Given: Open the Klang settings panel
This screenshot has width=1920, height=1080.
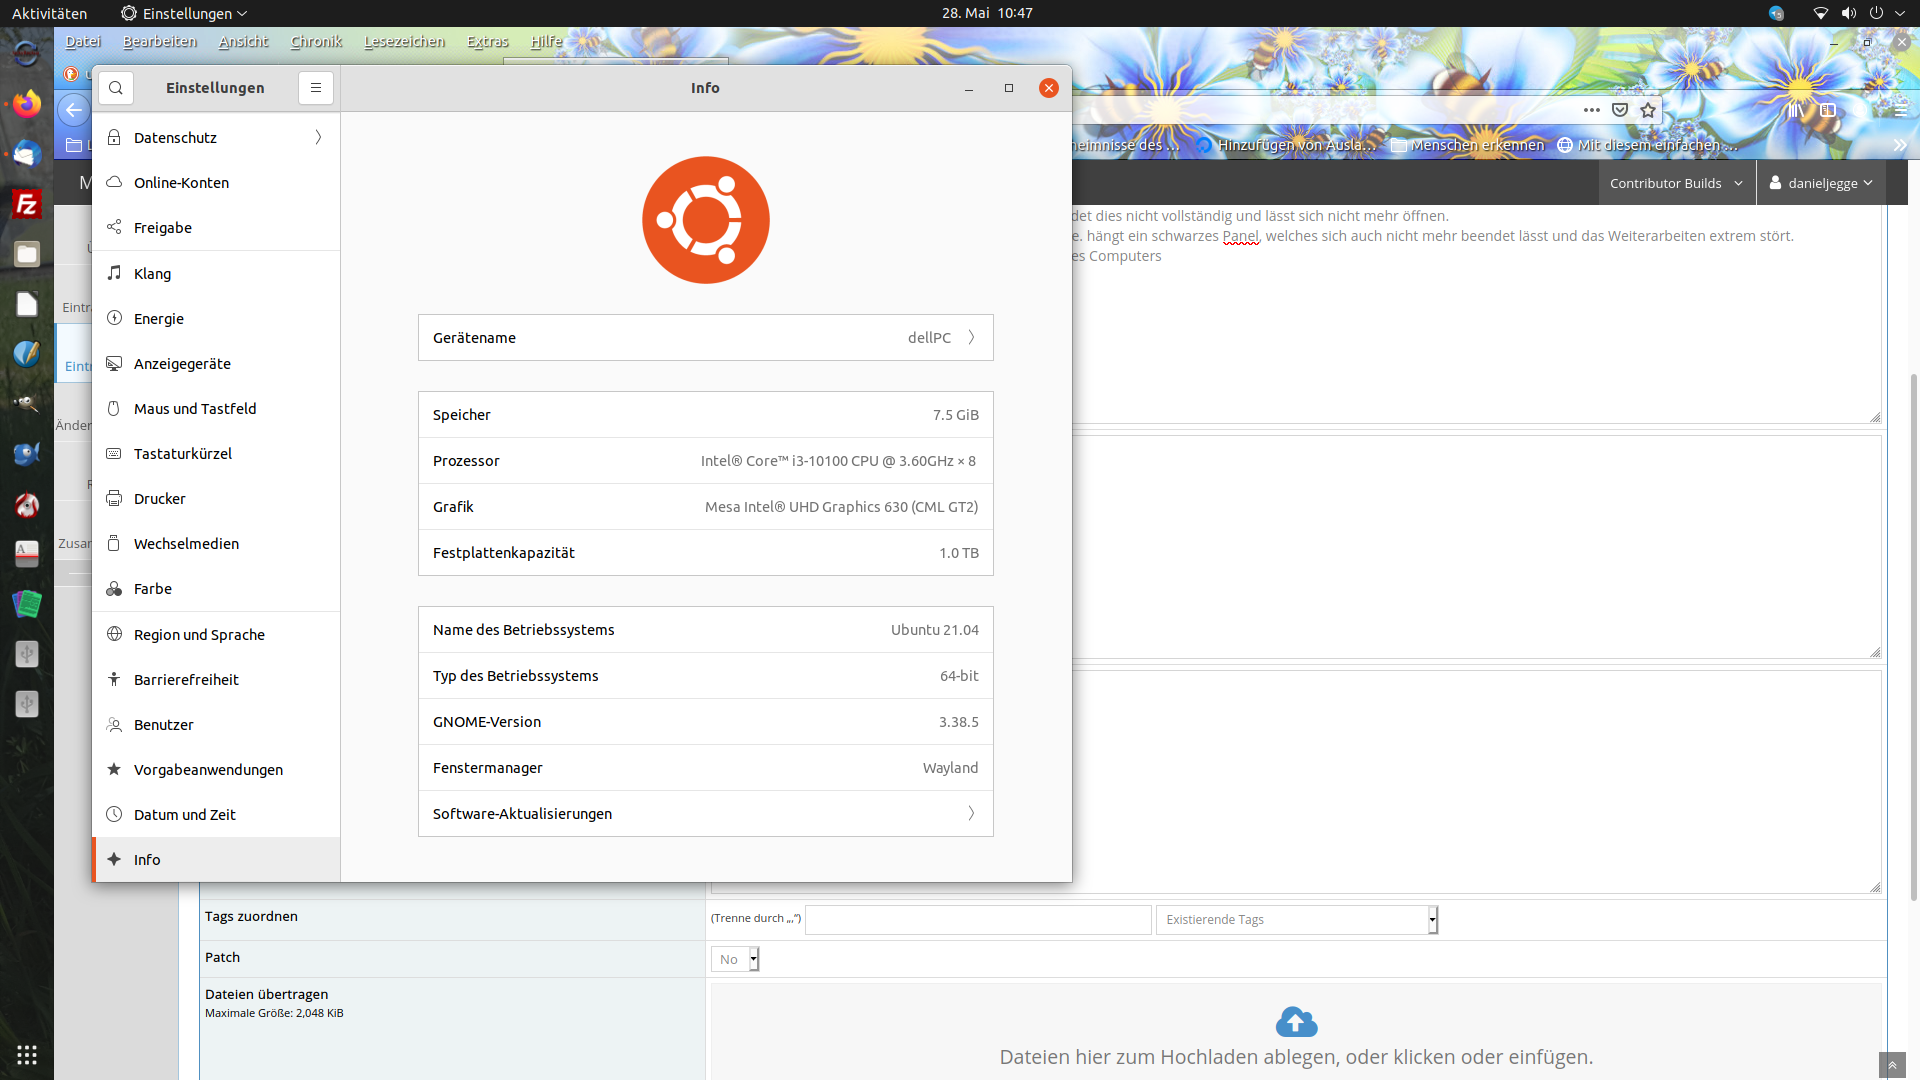Looking at the screenshot, I should click(153, 273).
